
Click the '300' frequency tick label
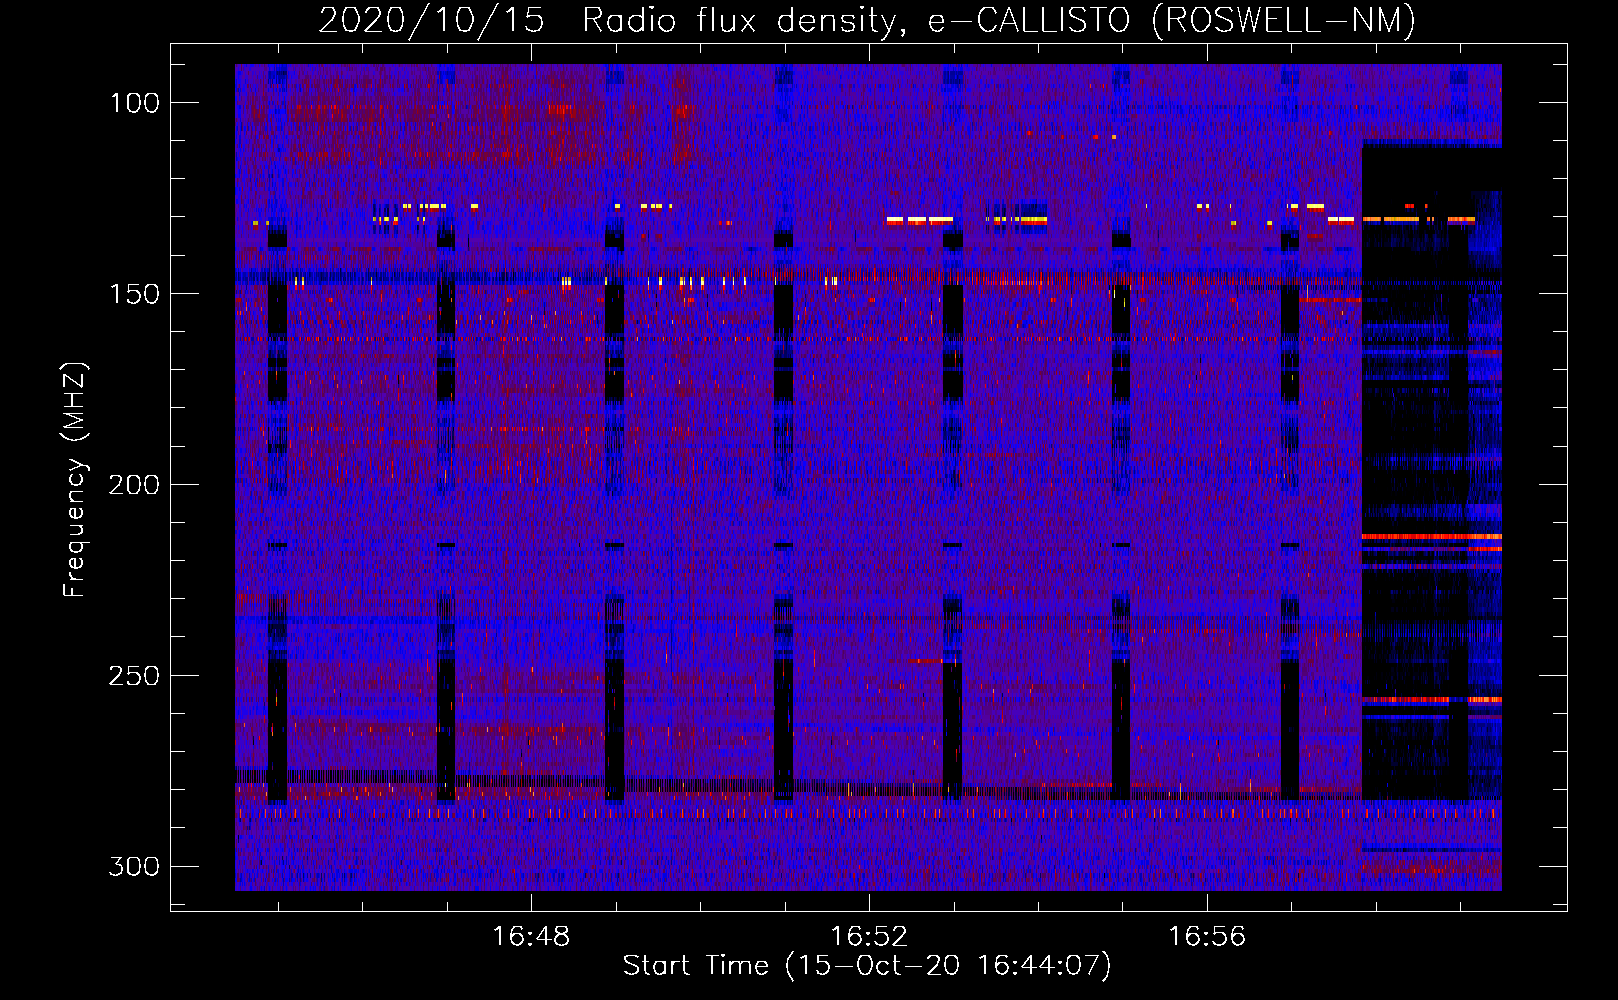click(x=134, y=866)
